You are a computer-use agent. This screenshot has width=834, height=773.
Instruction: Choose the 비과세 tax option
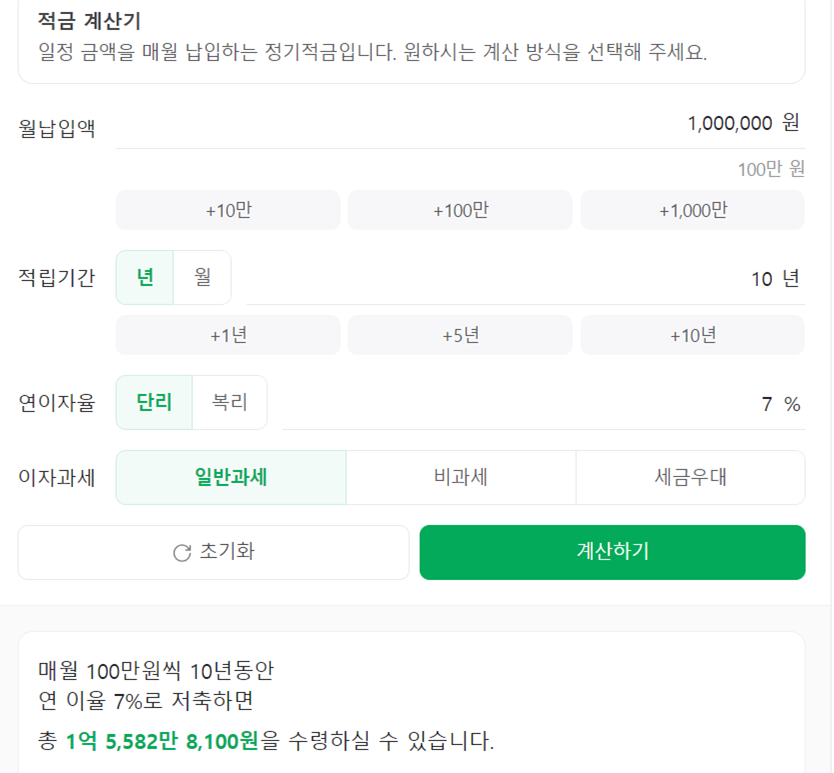click(x=461, y=477)
